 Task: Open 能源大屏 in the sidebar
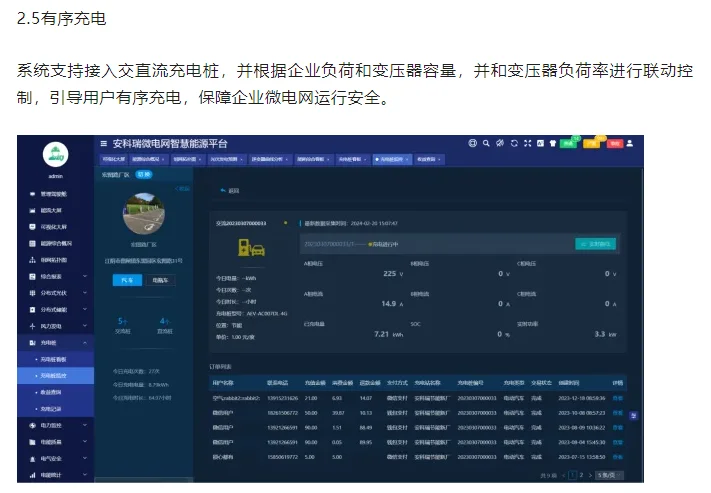[51, 210]
